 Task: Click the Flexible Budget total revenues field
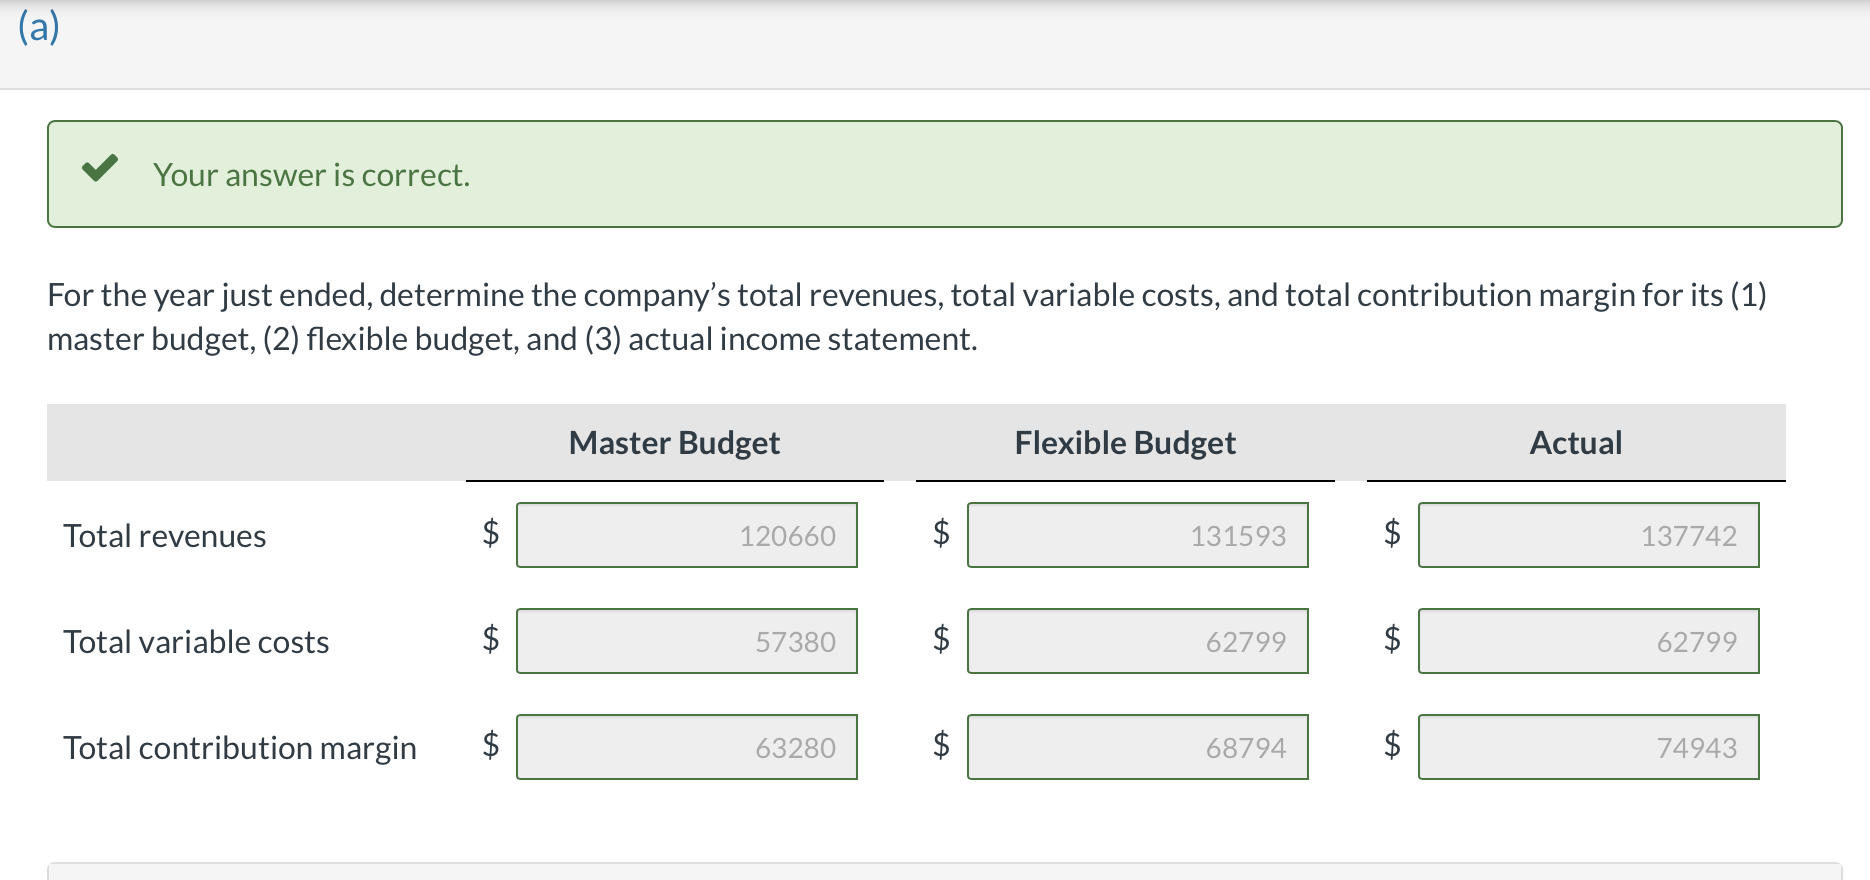click(1137, 536)
